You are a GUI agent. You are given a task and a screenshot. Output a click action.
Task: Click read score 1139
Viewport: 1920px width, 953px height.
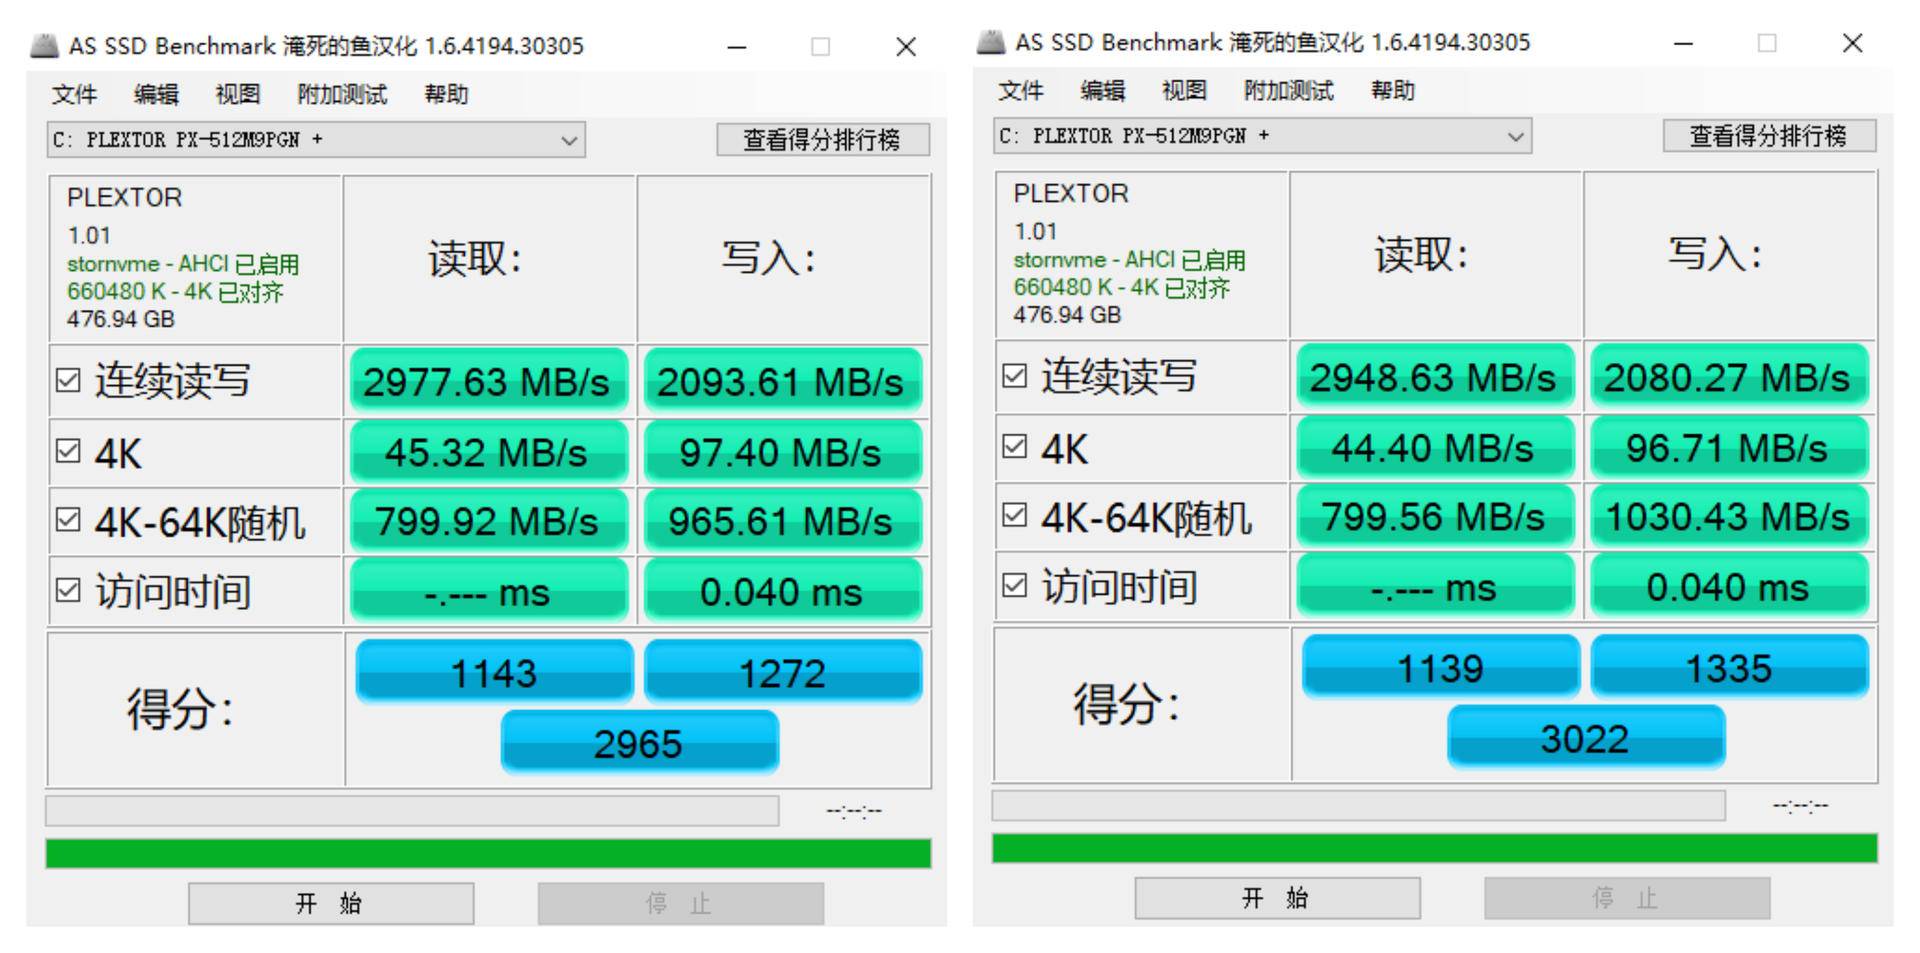1441,667
